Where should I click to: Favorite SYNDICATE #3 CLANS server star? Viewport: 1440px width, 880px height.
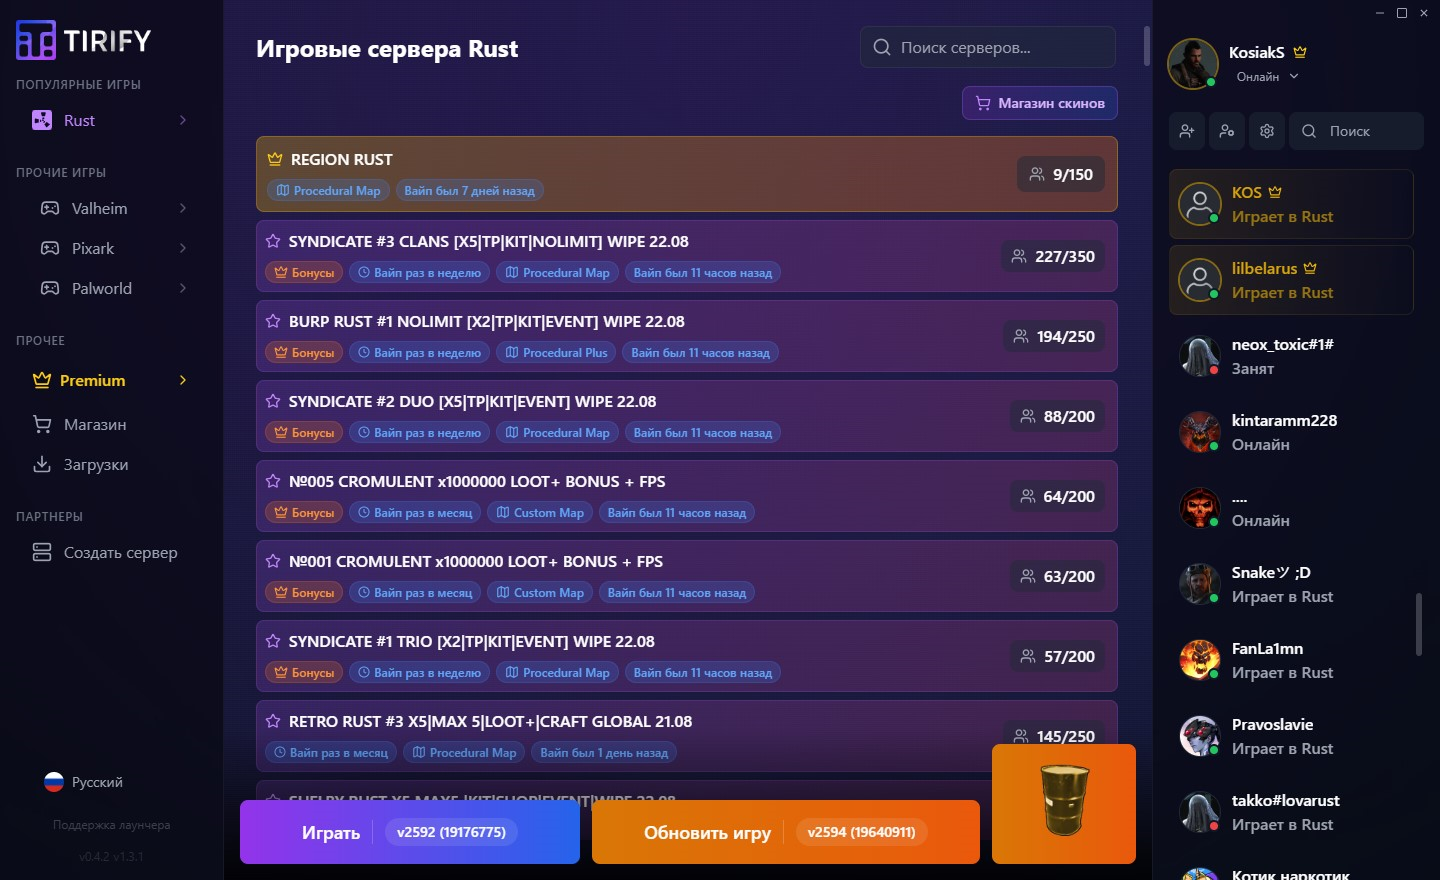click(273, 241)
